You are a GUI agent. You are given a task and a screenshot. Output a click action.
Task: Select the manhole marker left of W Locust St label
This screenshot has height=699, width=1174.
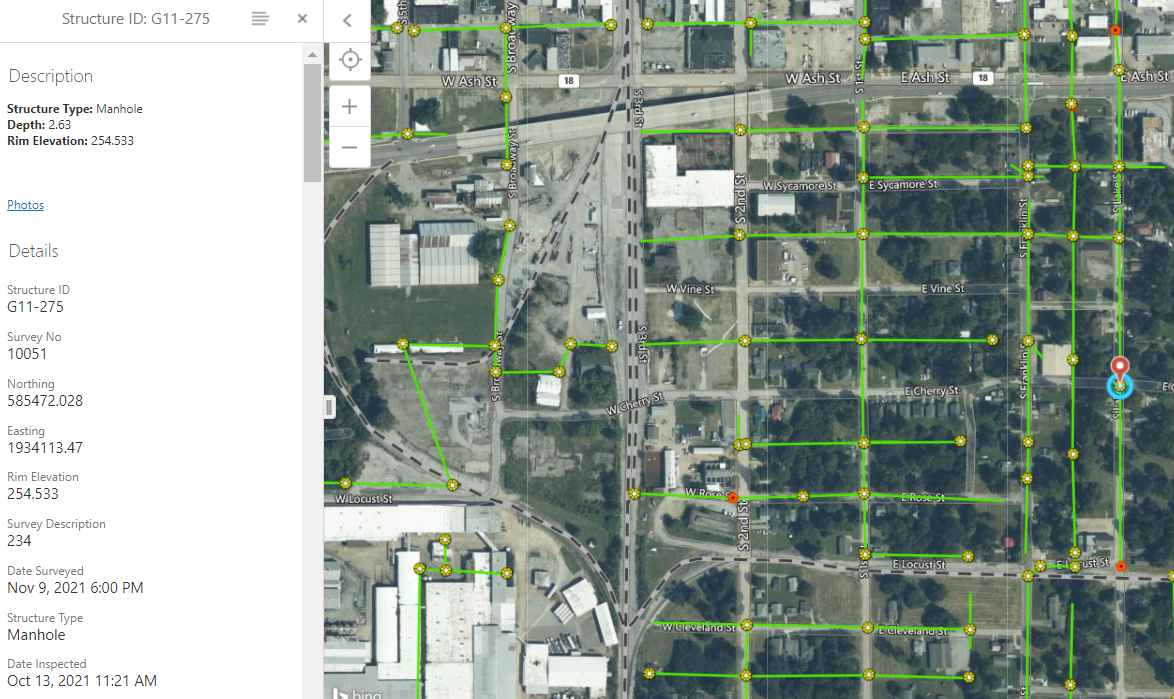pyautogui.click(x=346, y=483)
